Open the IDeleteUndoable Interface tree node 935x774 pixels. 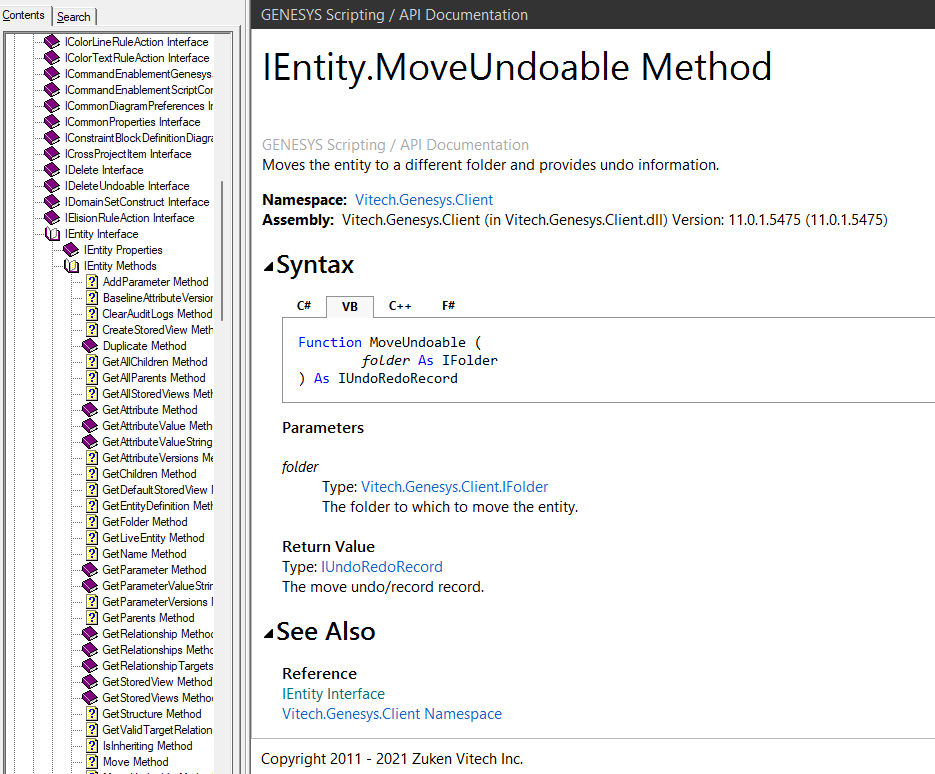click(126, 186)
